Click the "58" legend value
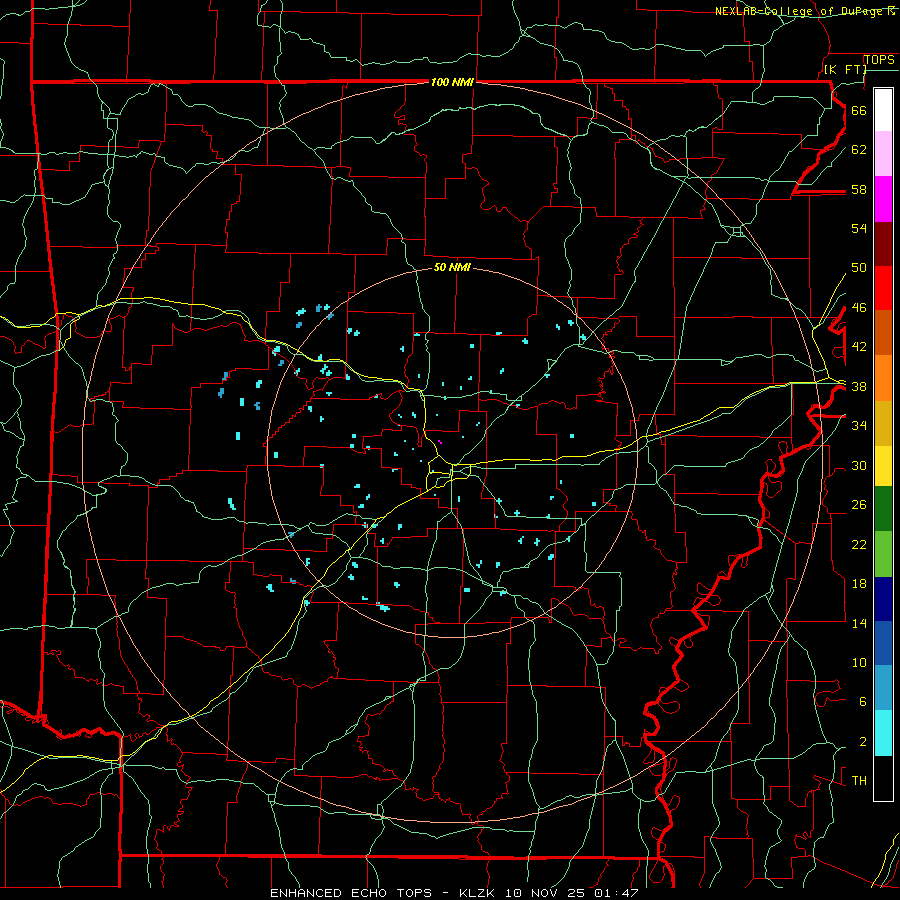Screen dimensions: 900x900 point(859,189)
